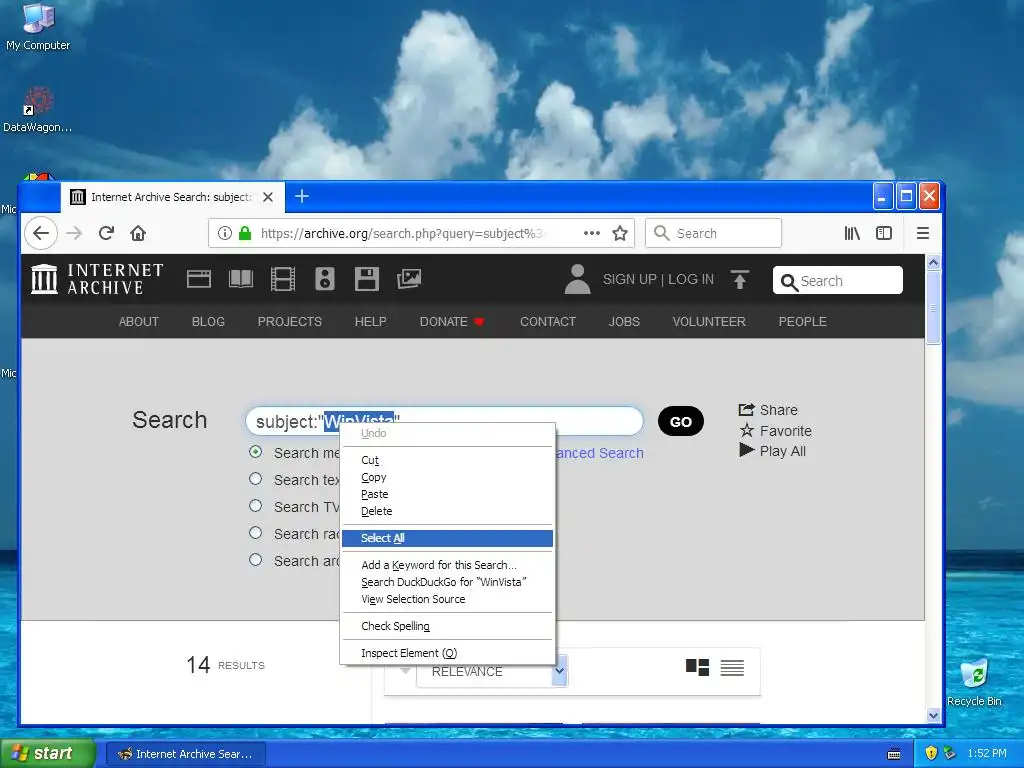Viewport: 1024px width, 768px height.
Task: Open the DONATE nav link
Action: [452, 321]
